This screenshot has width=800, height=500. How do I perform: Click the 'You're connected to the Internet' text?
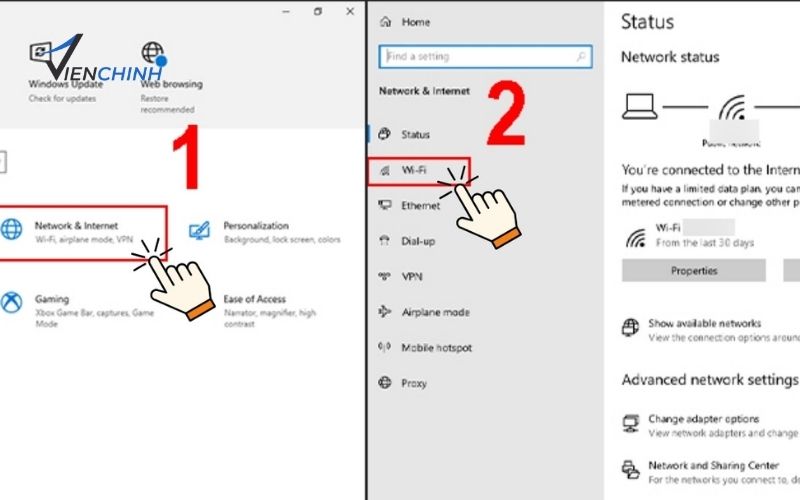710,170
